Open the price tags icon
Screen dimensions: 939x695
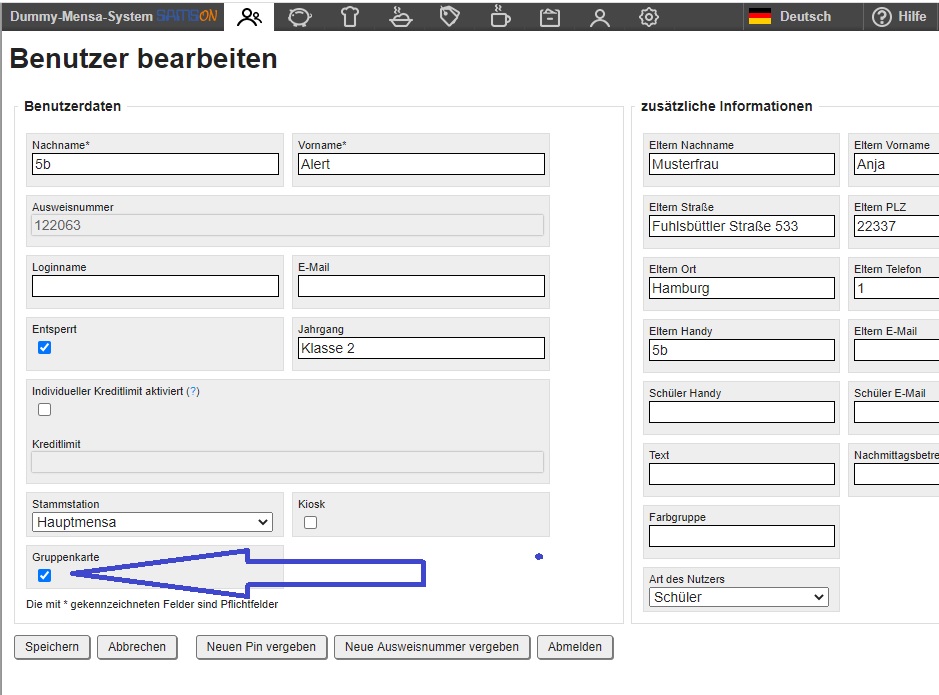coord(450,17)
